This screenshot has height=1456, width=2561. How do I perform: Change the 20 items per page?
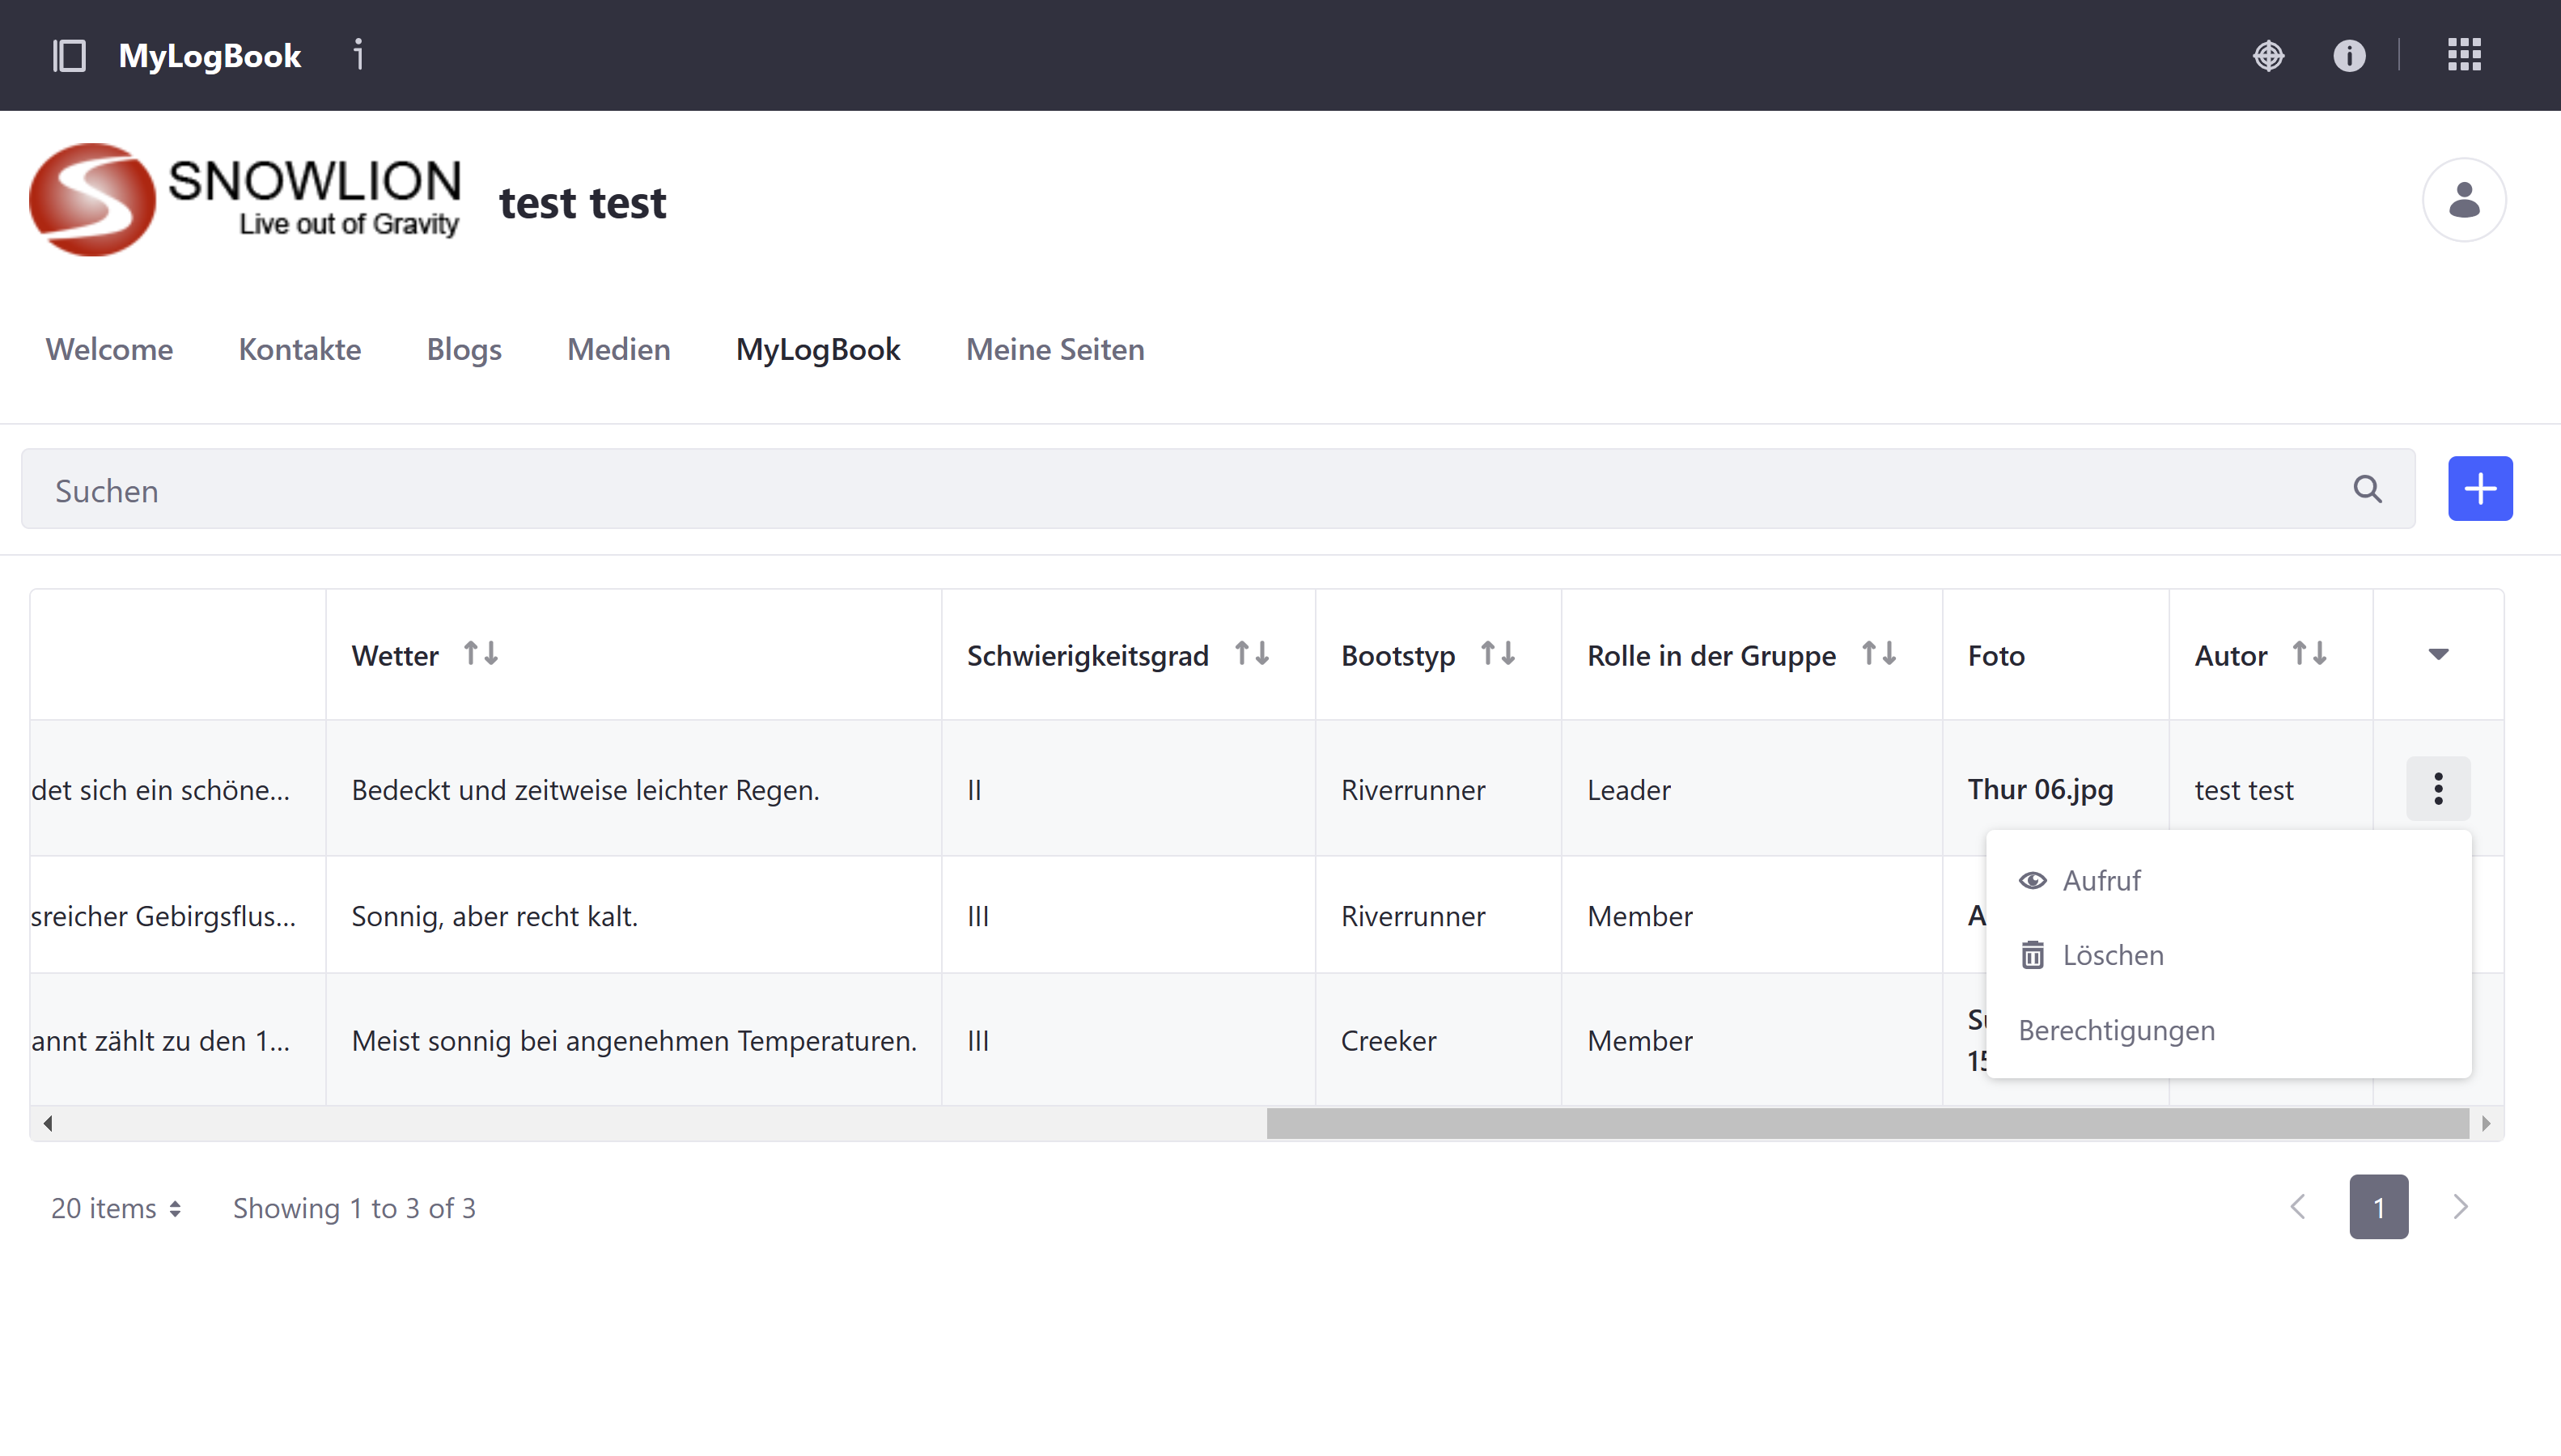point(116,1208)
